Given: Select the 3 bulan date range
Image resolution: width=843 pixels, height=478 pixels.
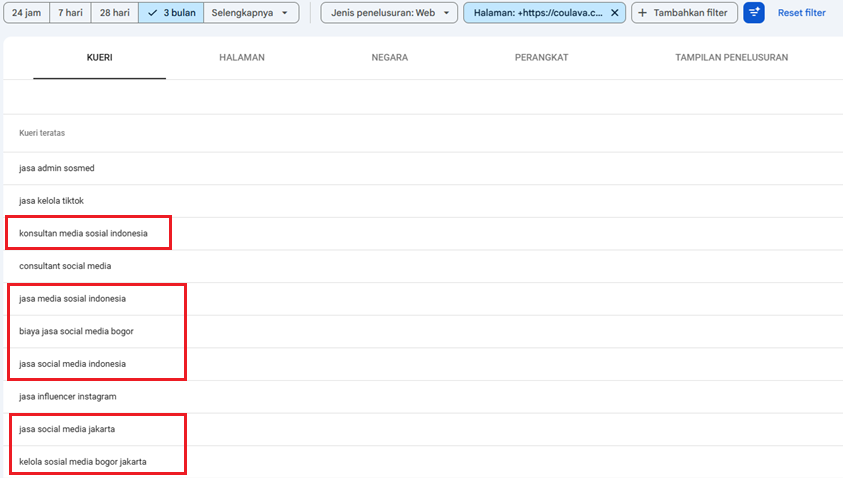Looking at the screenshot, I should [x=171, y=12].
